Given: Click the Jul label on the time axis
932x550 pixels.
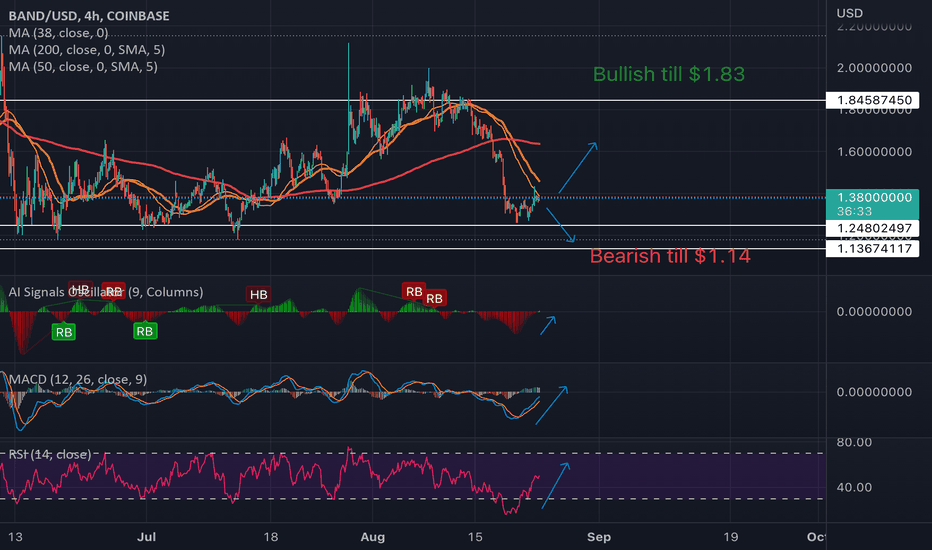Looking at the screenshot, I should pyautogui.click(x=146, y=537).
